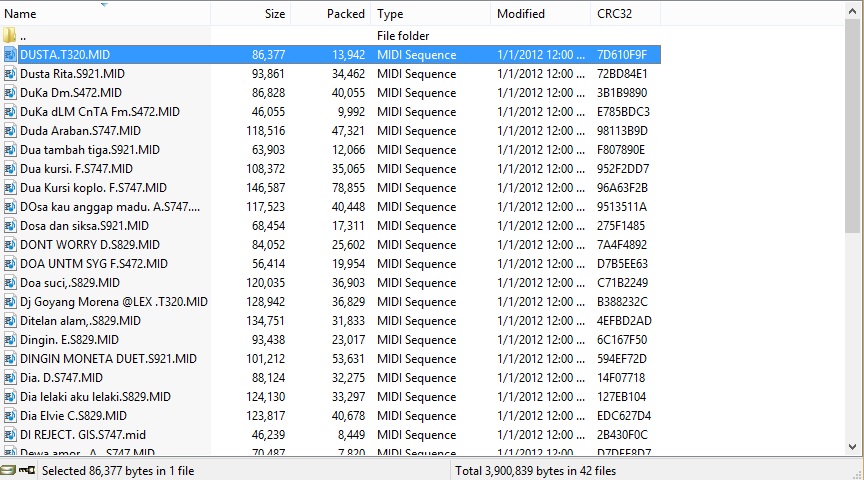The width and height of the screenshot is (864, 480).
Task: Click the icon of DuKa dLM CnTA Fm.S472.MID
Action: (10, 111)
